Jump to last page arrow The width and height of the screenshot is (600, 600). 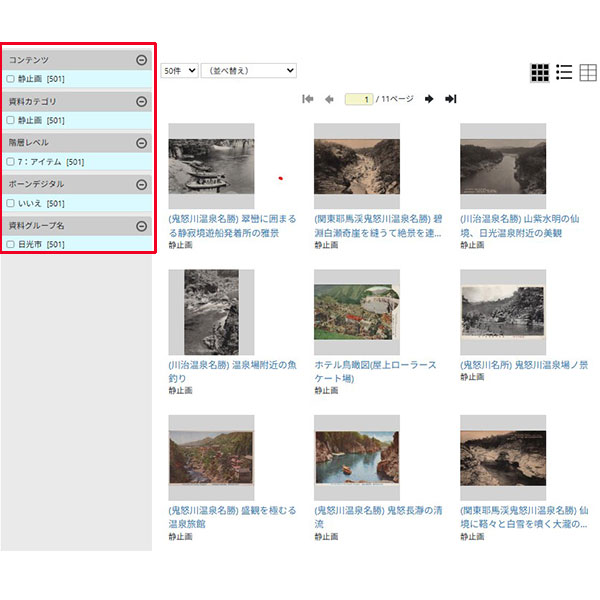pos(451,99)
